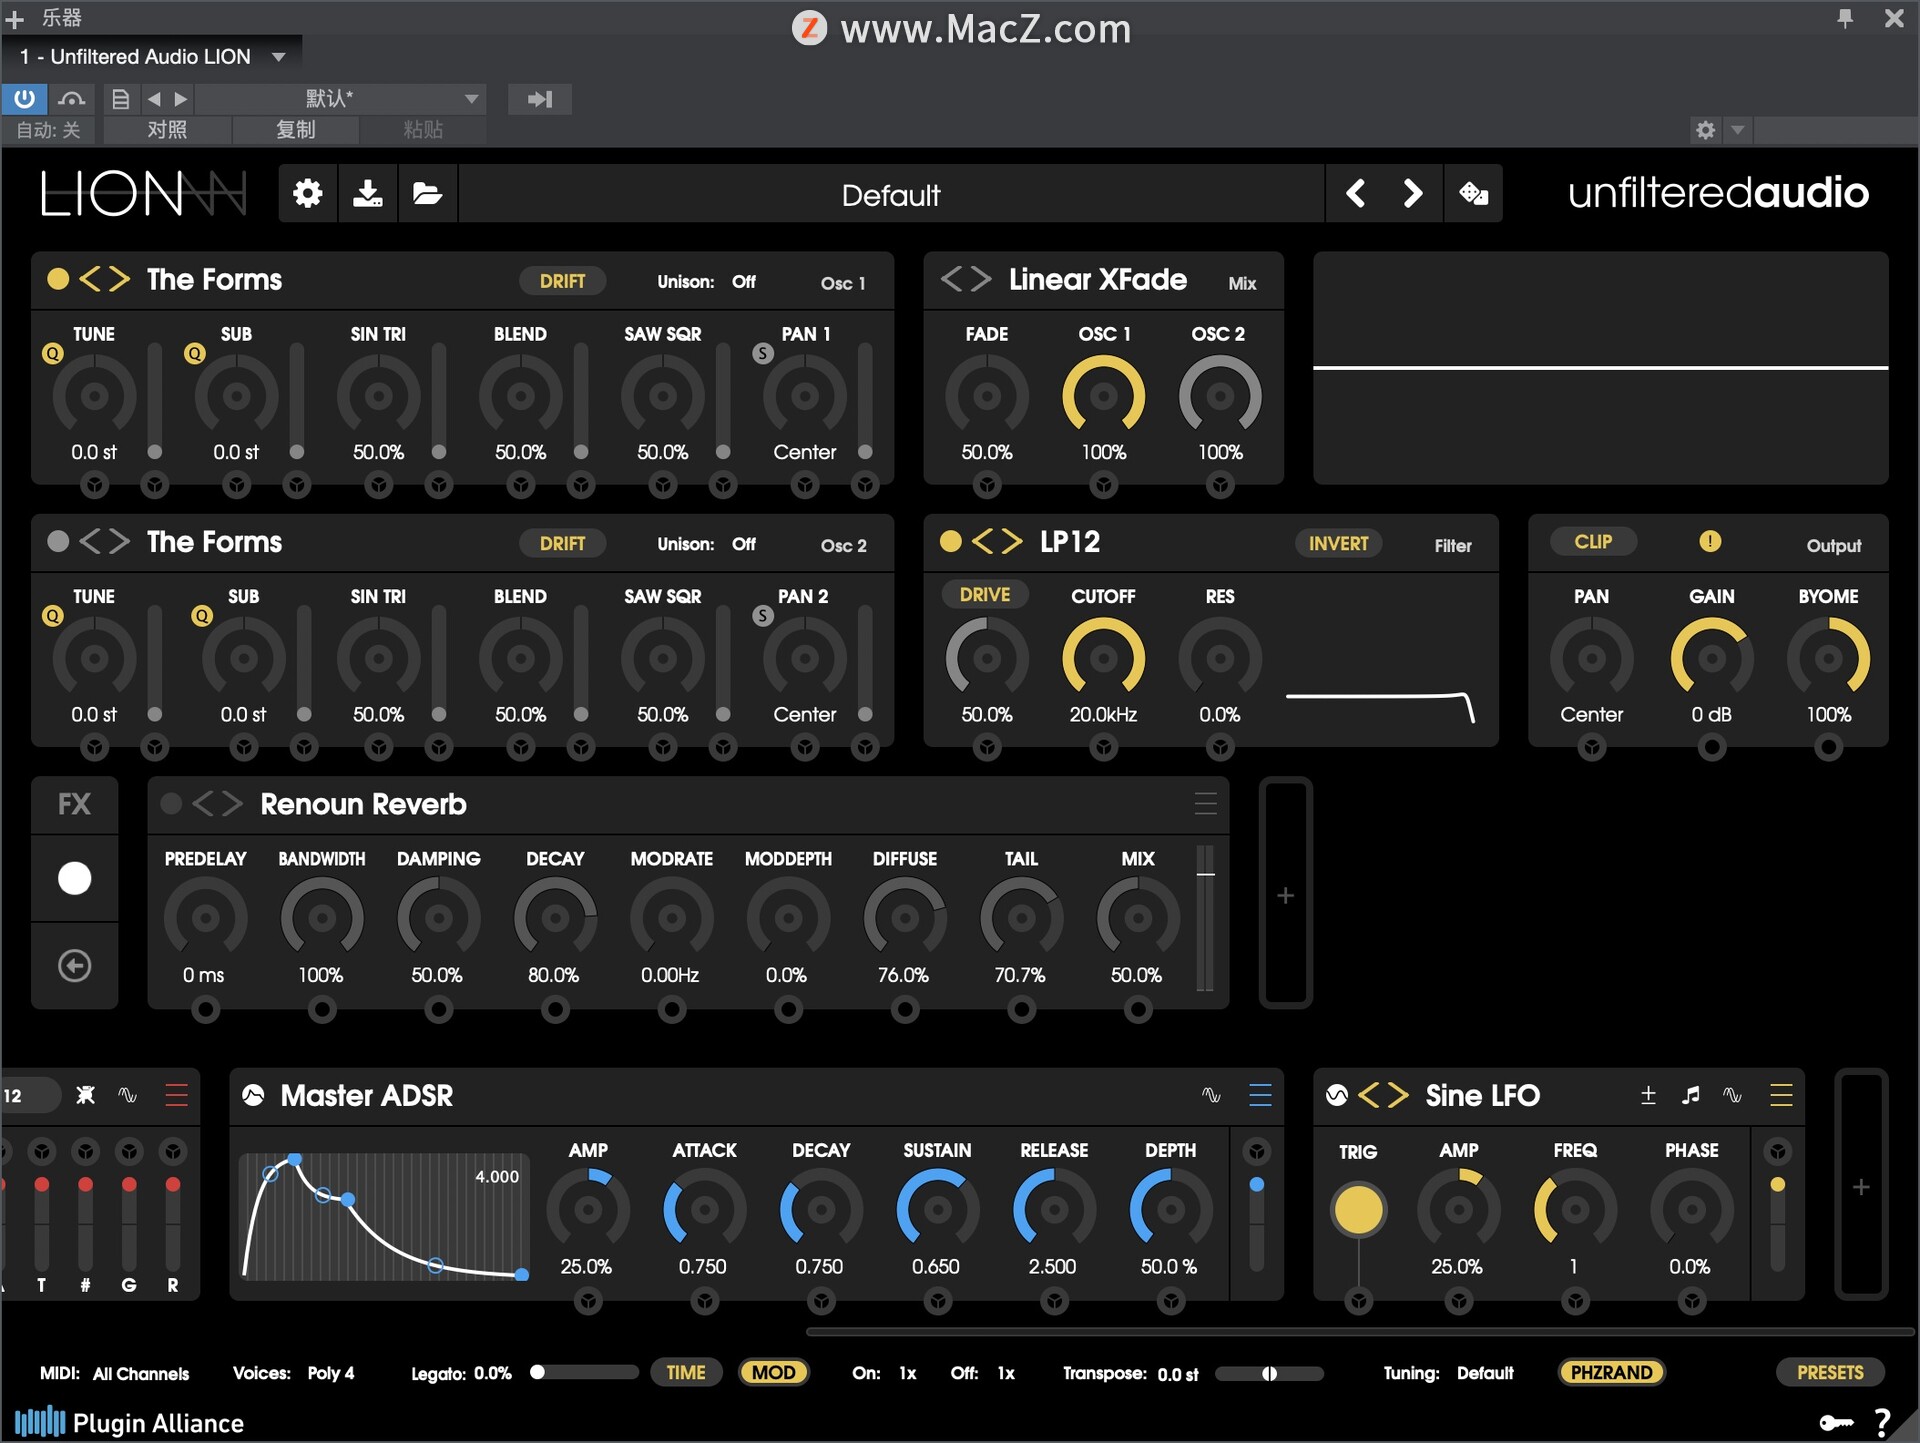Viewport: 1920px width, 1443px height.
Task: Select previous LP12 filter type
Action: pos(982,541)
